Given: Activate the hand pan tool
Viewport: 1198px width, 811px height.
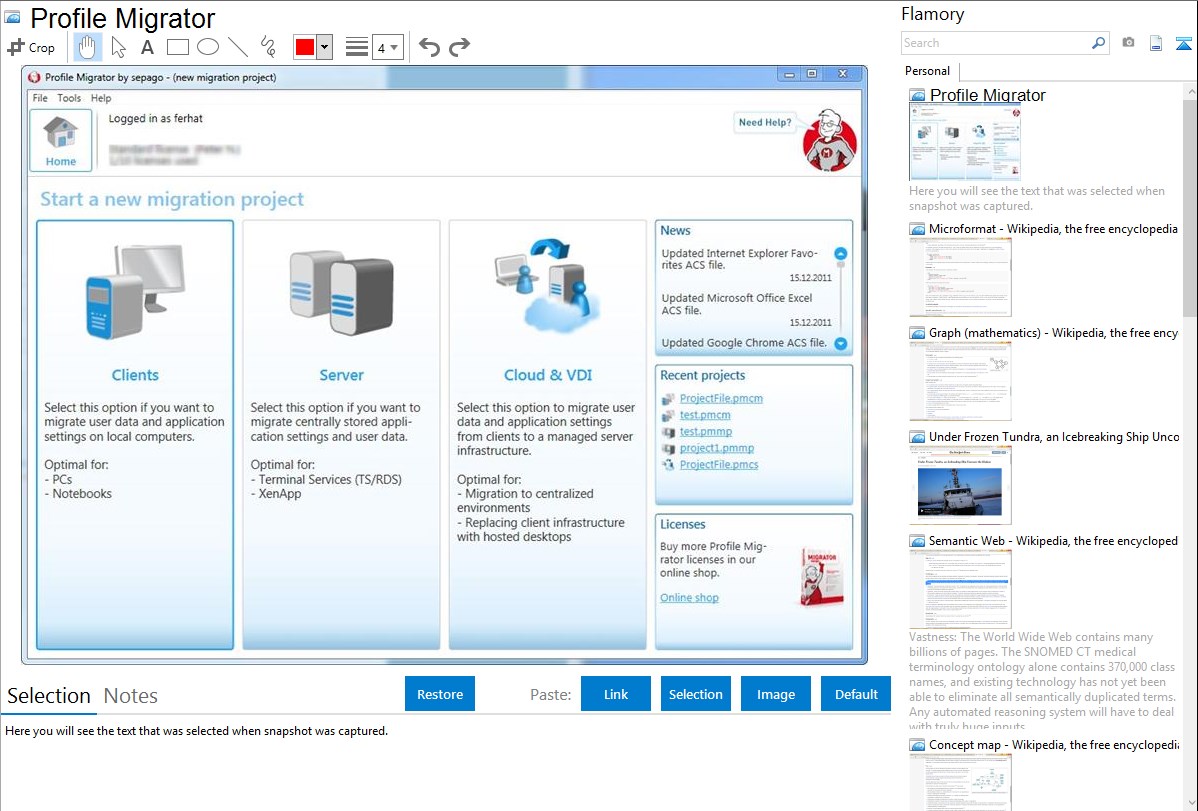Looking at the screenshot, I should (88, 47).
